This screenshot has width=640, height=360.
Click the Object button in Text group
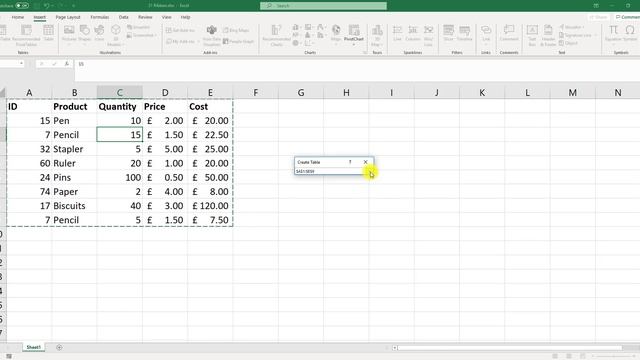pos(569,43)
